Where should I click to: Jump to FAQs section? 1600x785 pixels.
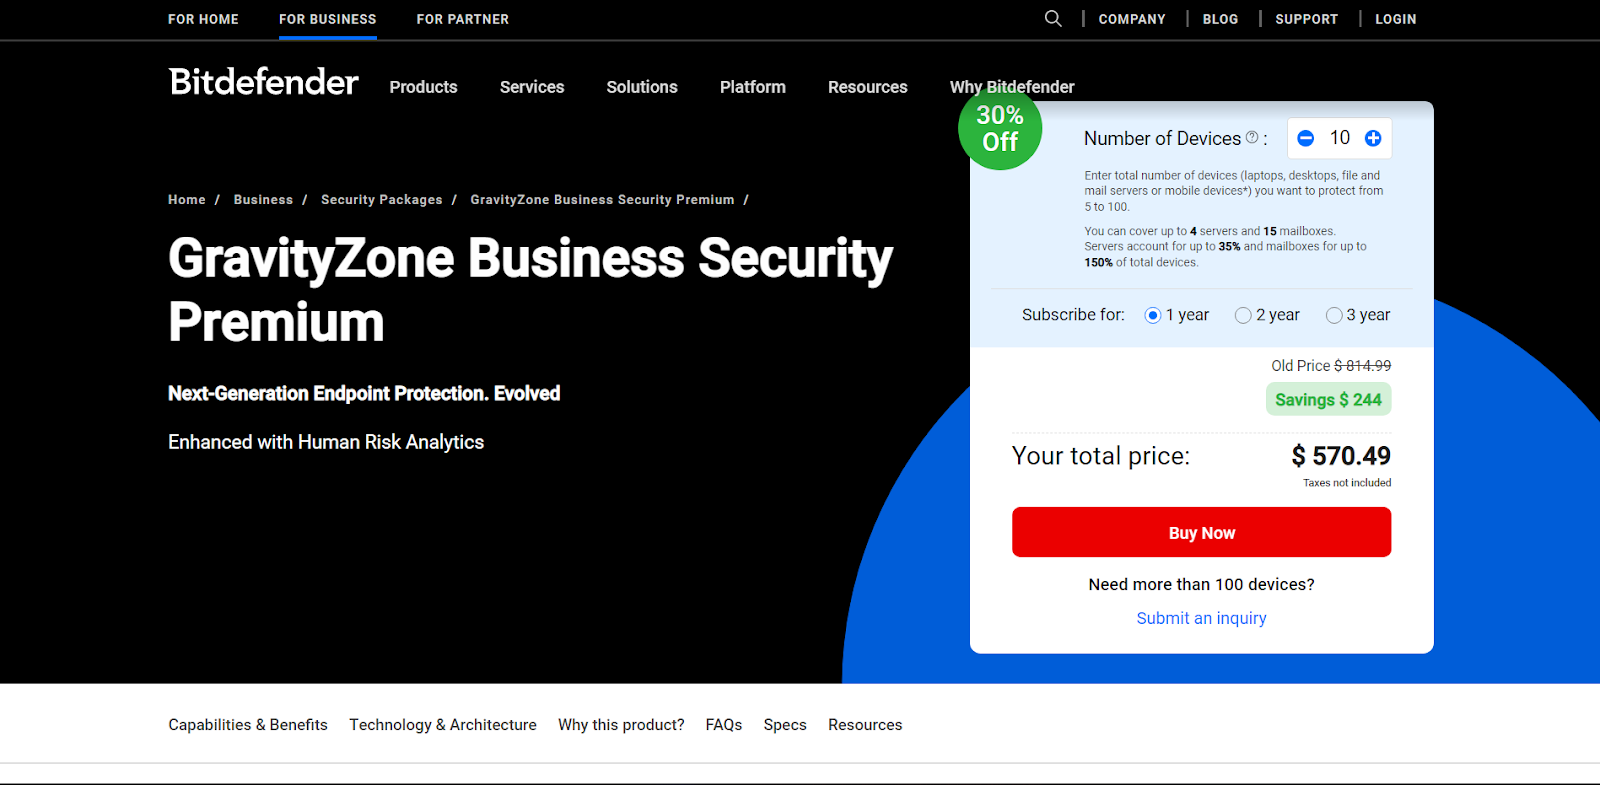click(724, 725)
